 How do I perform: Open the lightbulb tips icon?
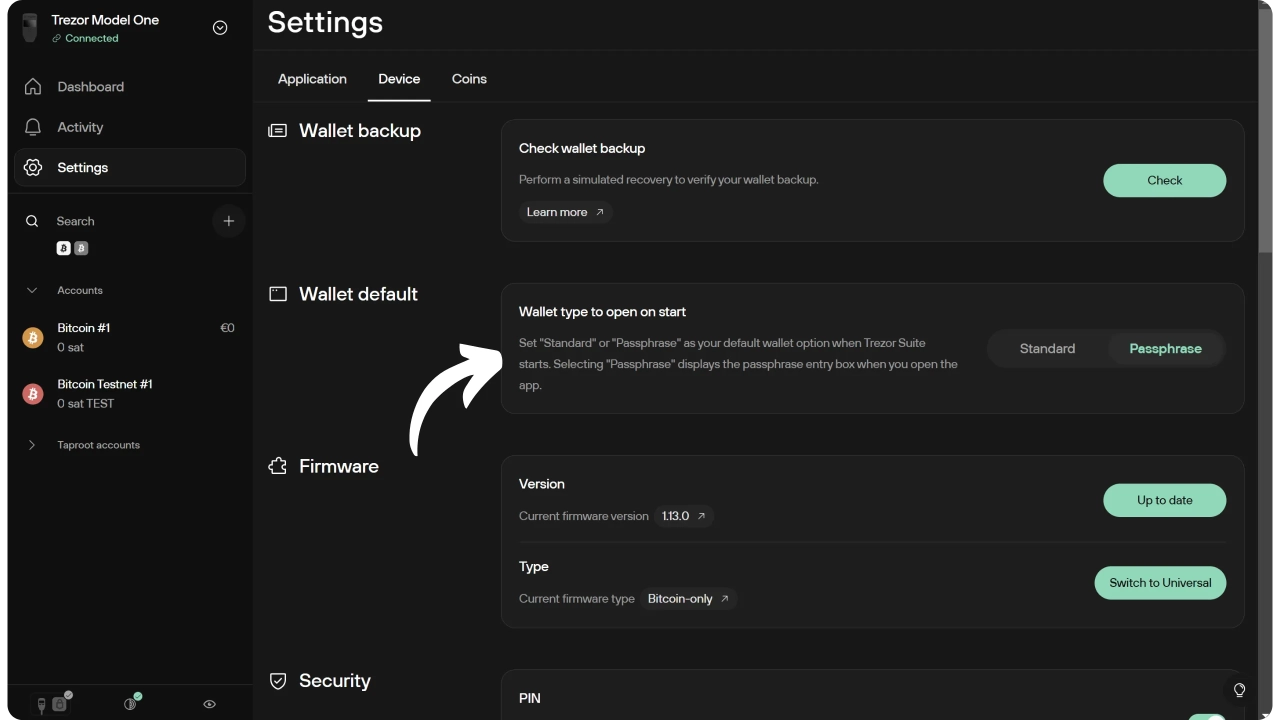1240,690
